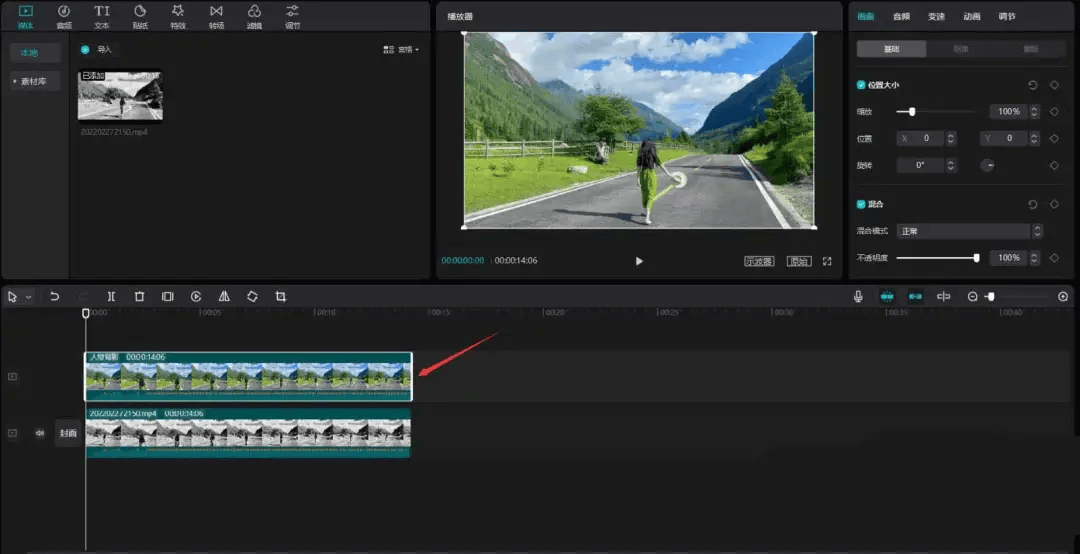1080x554 pixels.
Task: Open the 特效 effects tab
Action: coord(178,17)
